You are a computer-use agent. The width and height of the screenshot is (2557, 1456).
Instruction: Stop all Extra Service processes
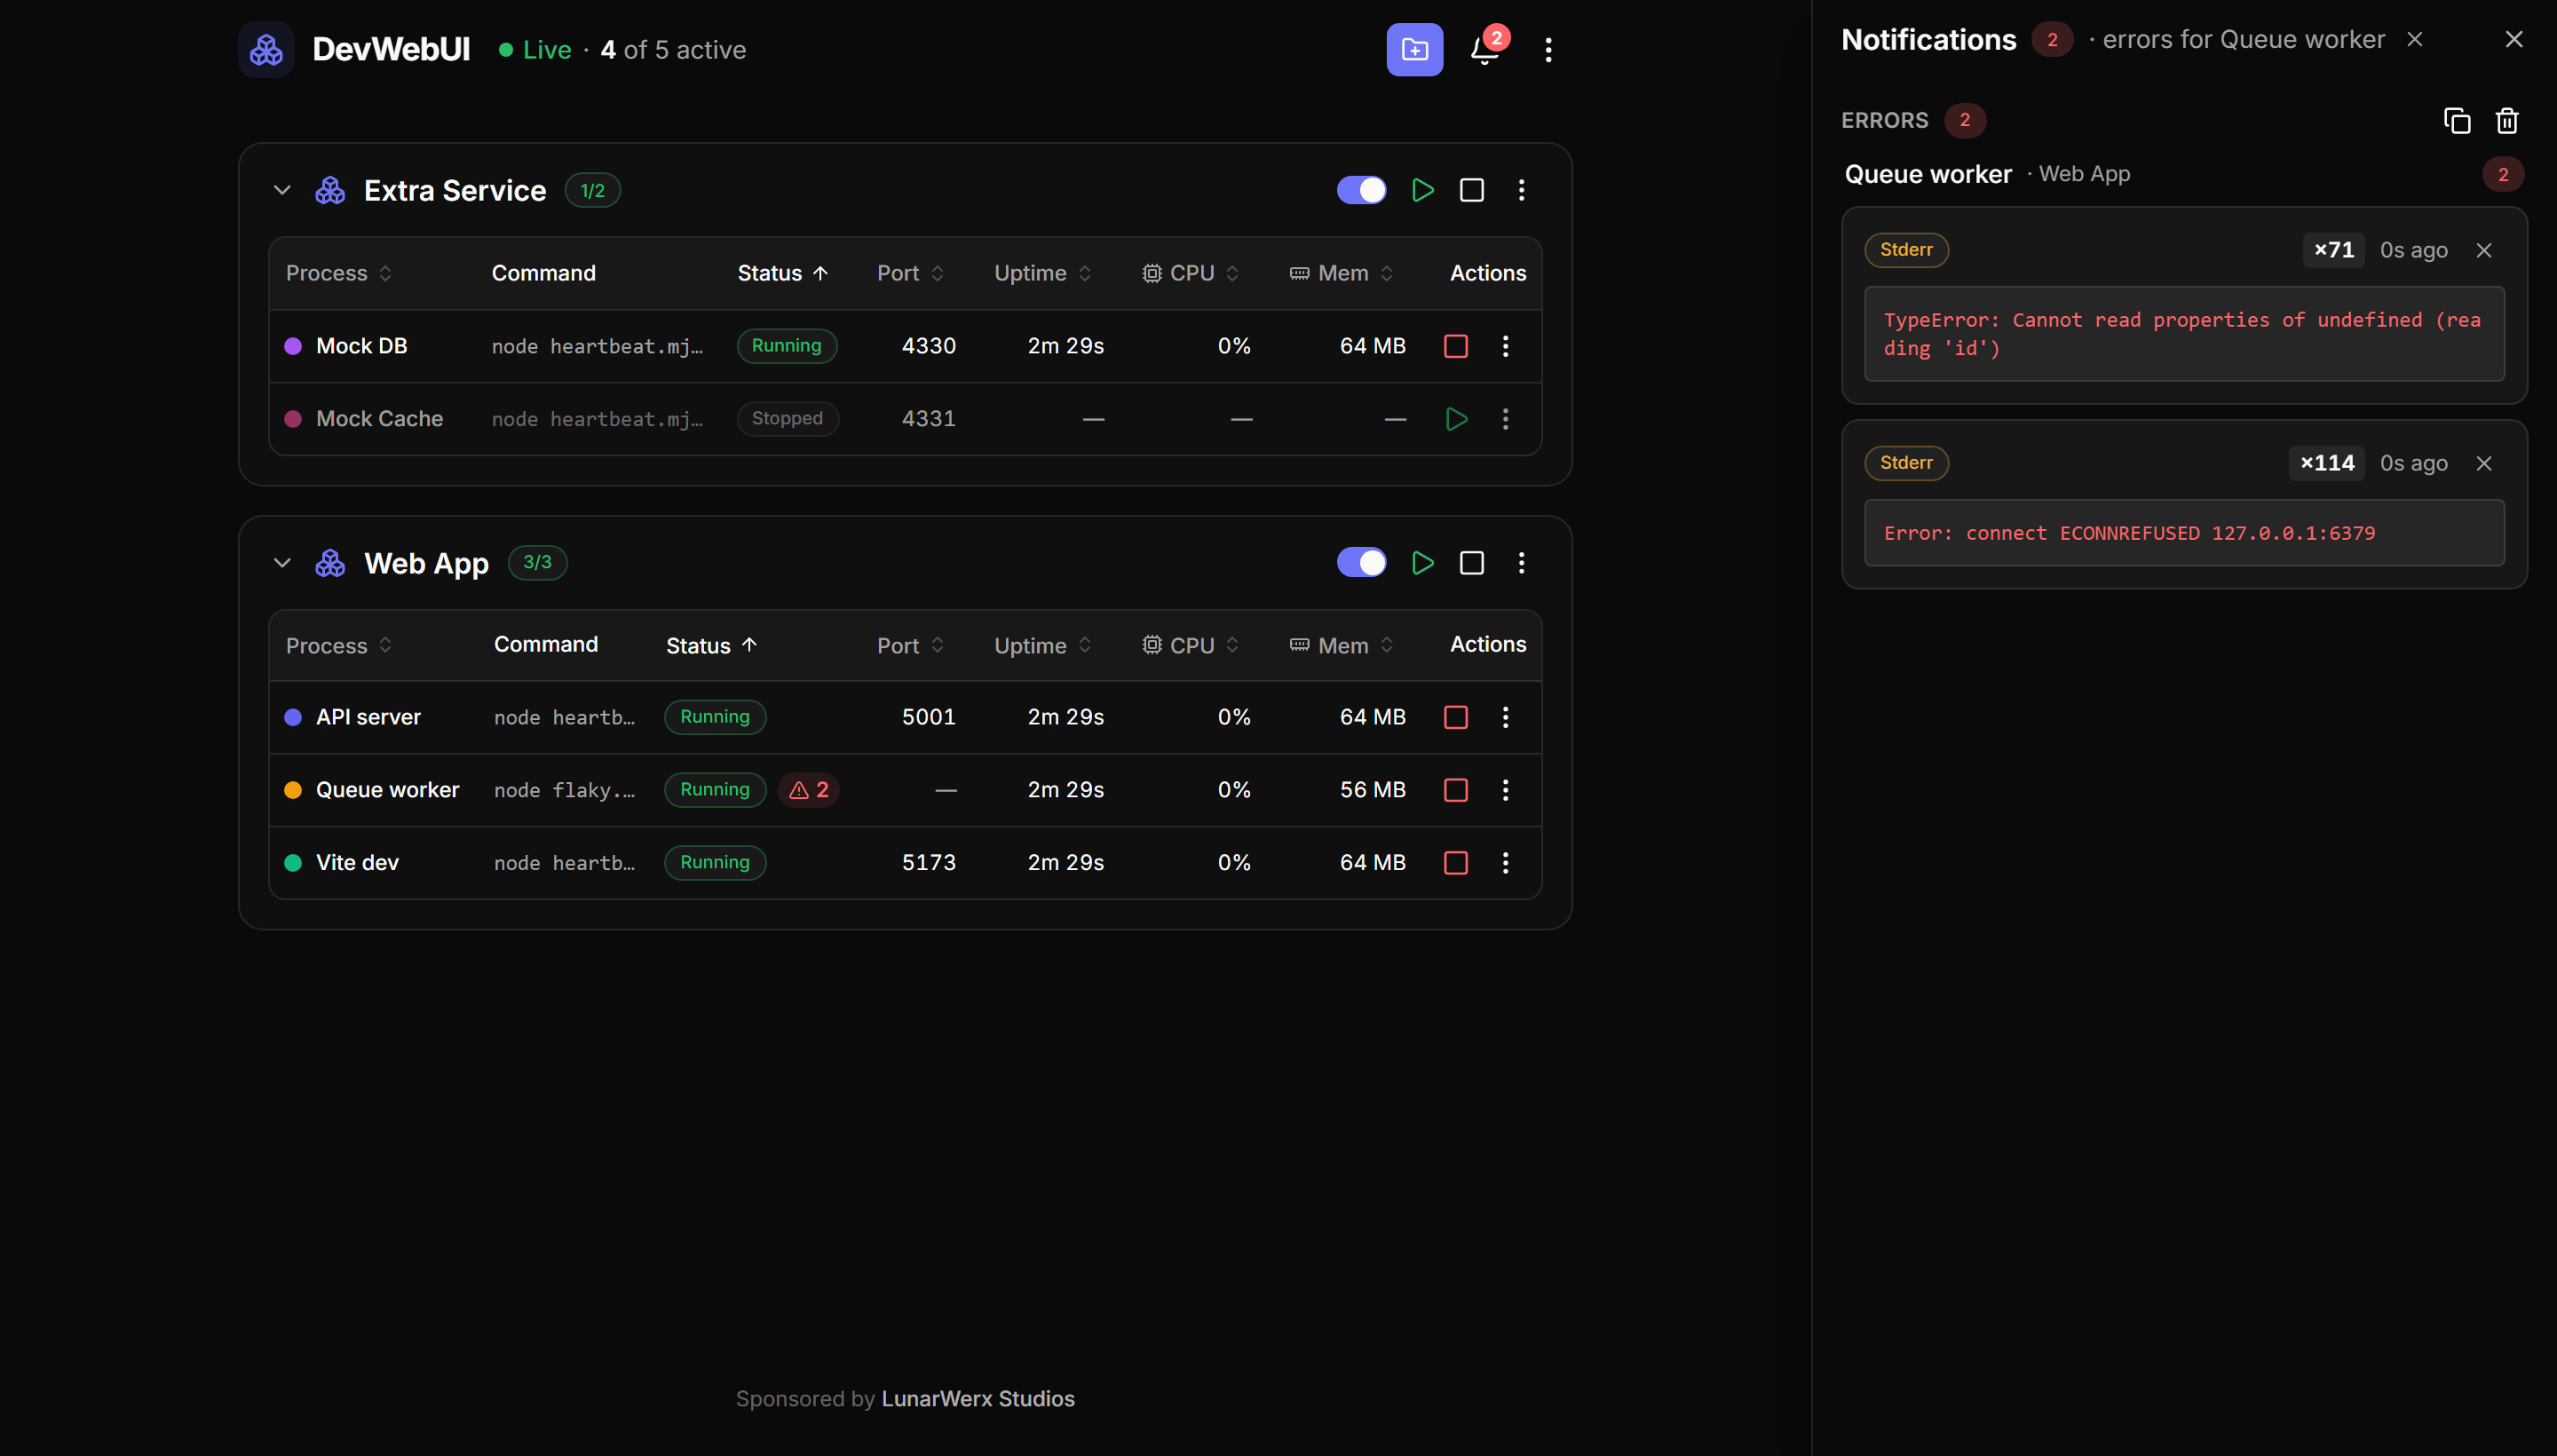pyautogui.click(x=1471, y=190)
